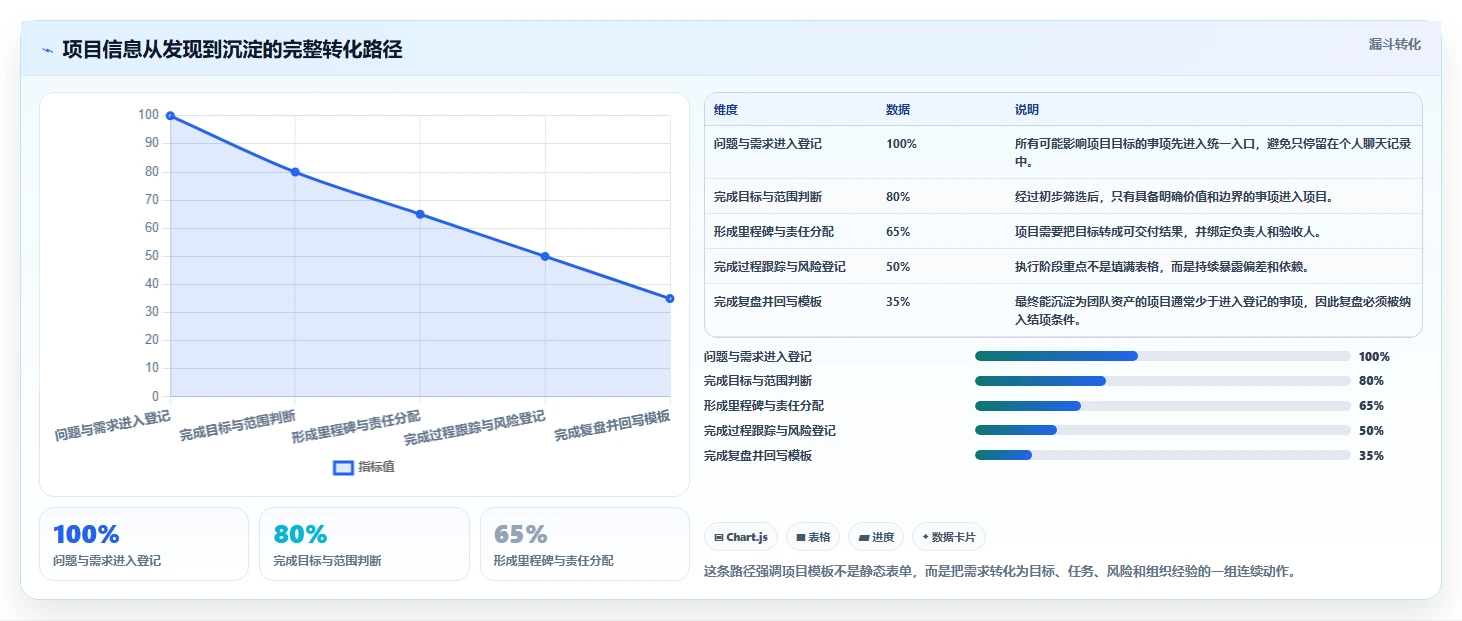Click the title 项目信息从发现到沉淀的完整转化路径

(x=232, y=50)
